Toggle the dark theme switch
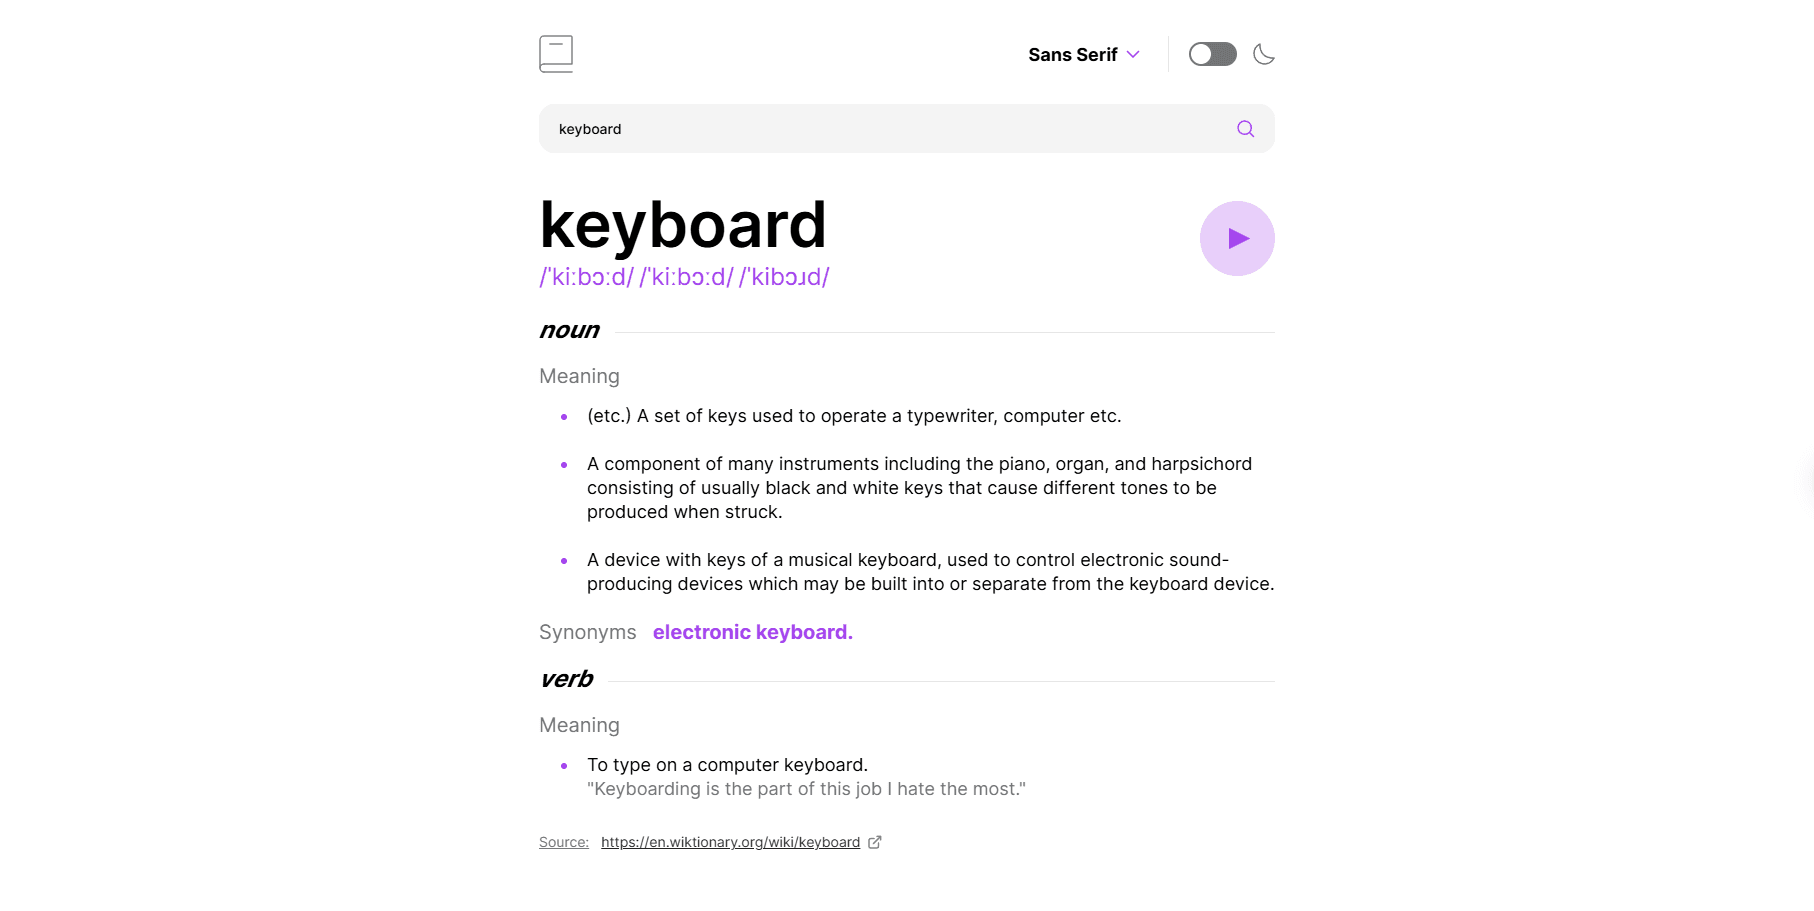 (x=1212, y=54)
